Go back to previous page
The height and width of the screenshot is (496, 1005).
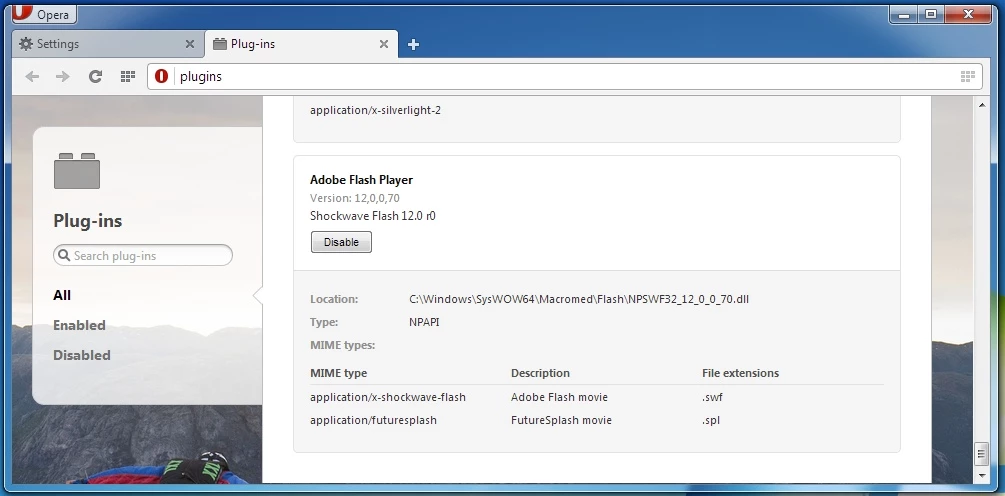(32, 77)
